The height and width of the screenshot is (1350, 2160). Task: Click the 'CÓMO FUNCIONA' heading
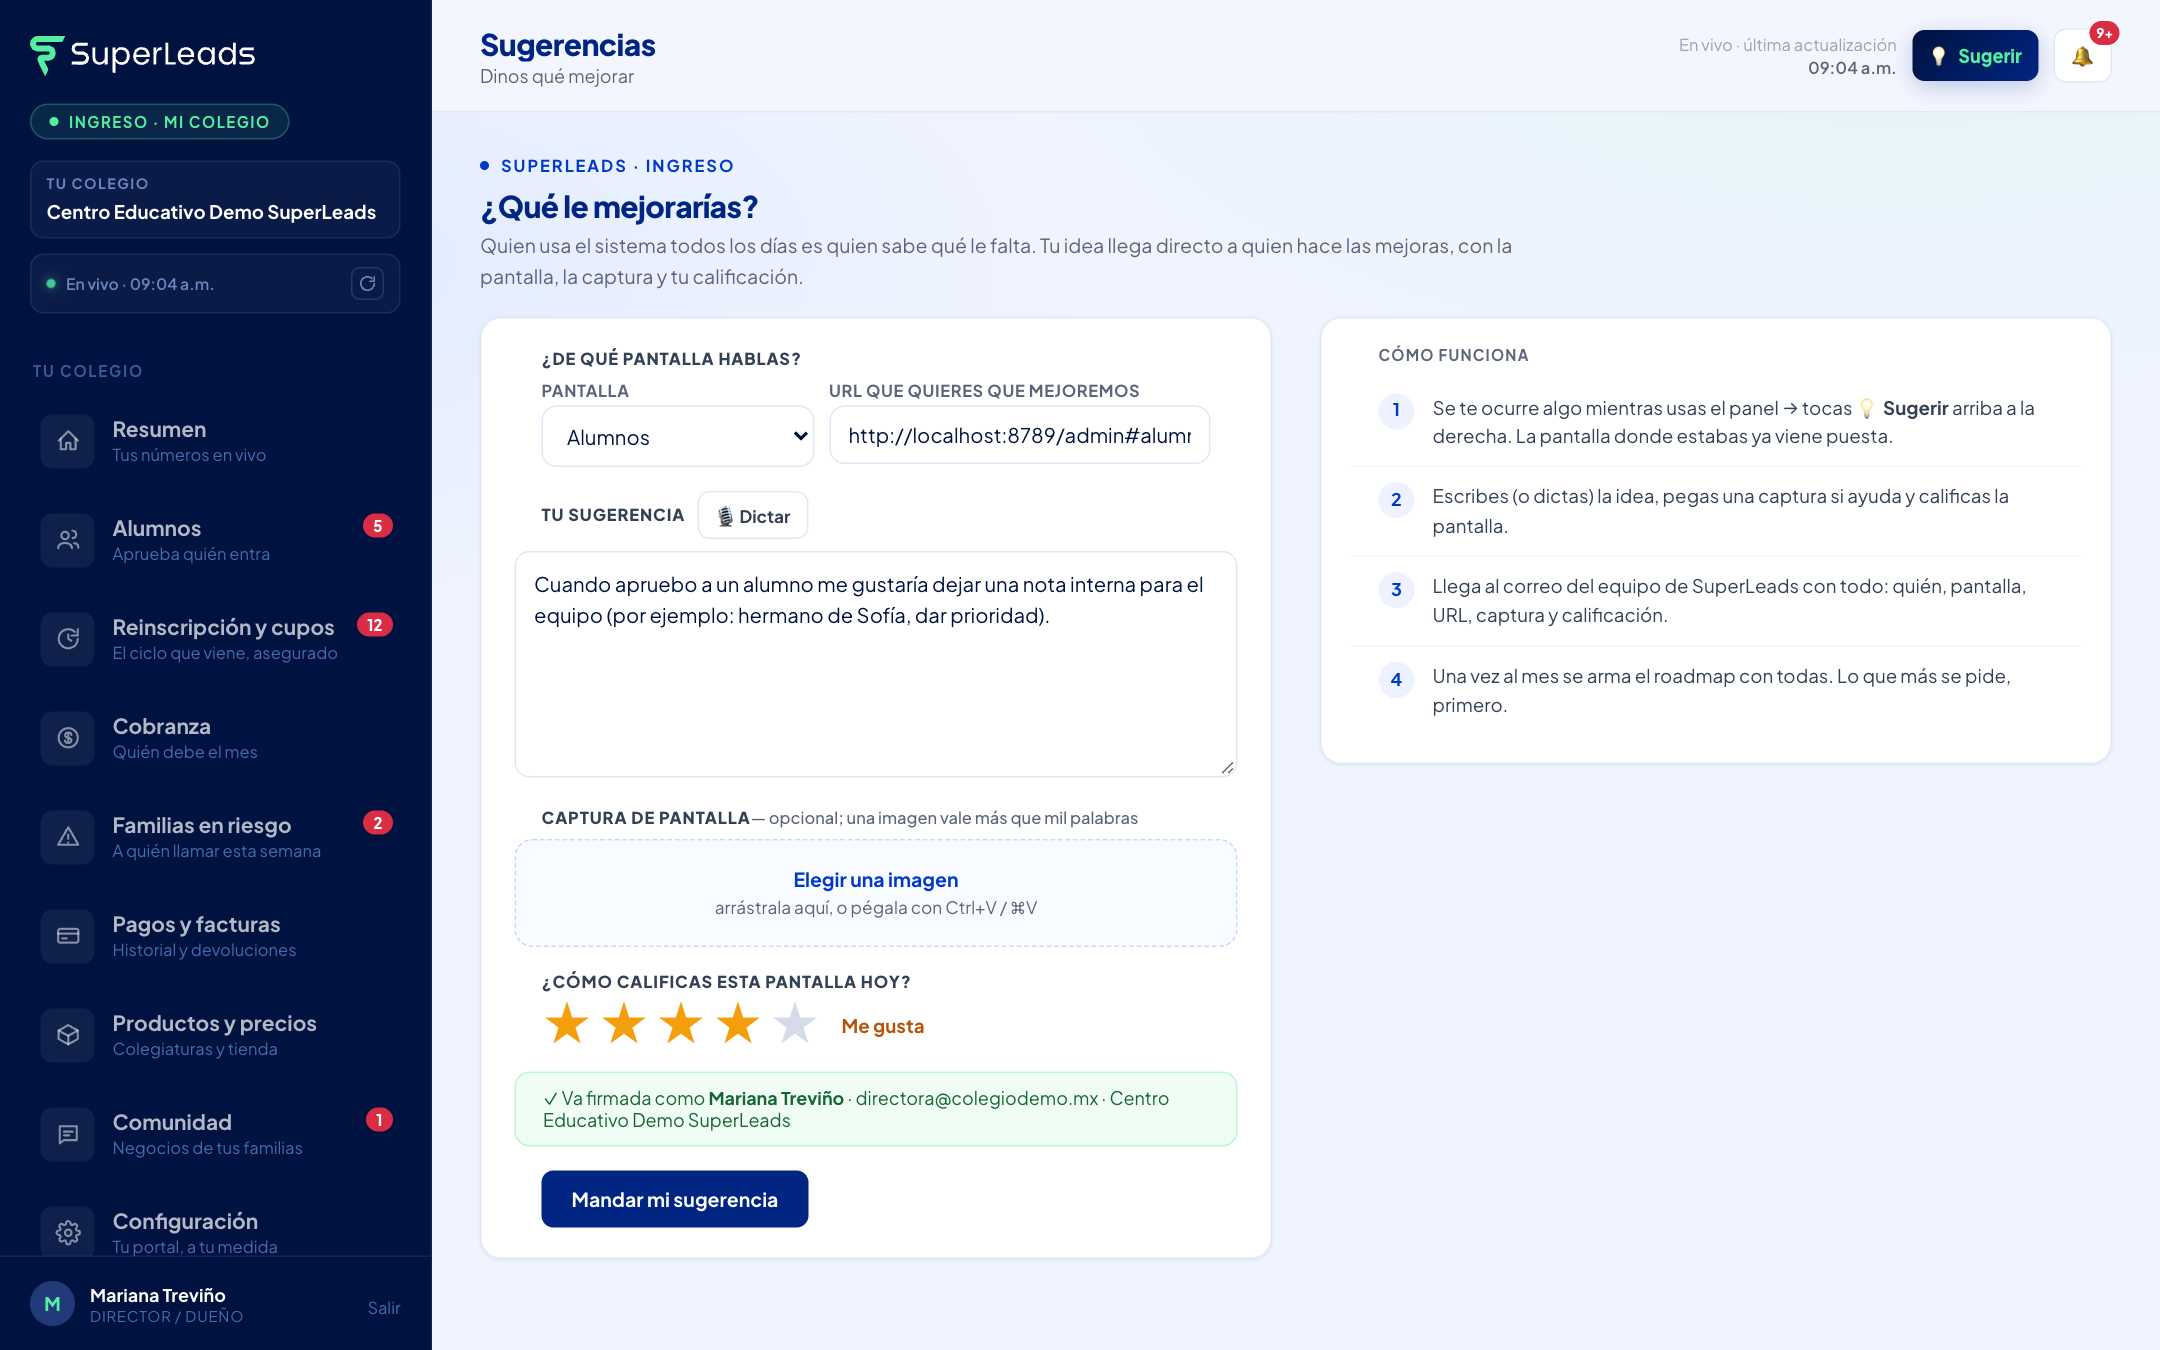[1453, 355]
